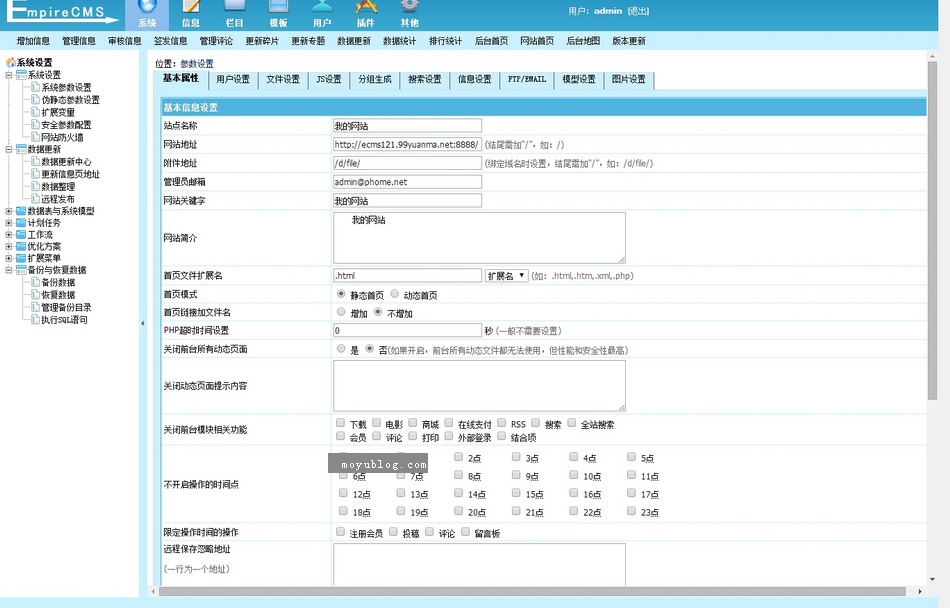Switch to the 搜索设置 tab
Image resolution: width=950 pixels, height=608 pixels.
425,79
